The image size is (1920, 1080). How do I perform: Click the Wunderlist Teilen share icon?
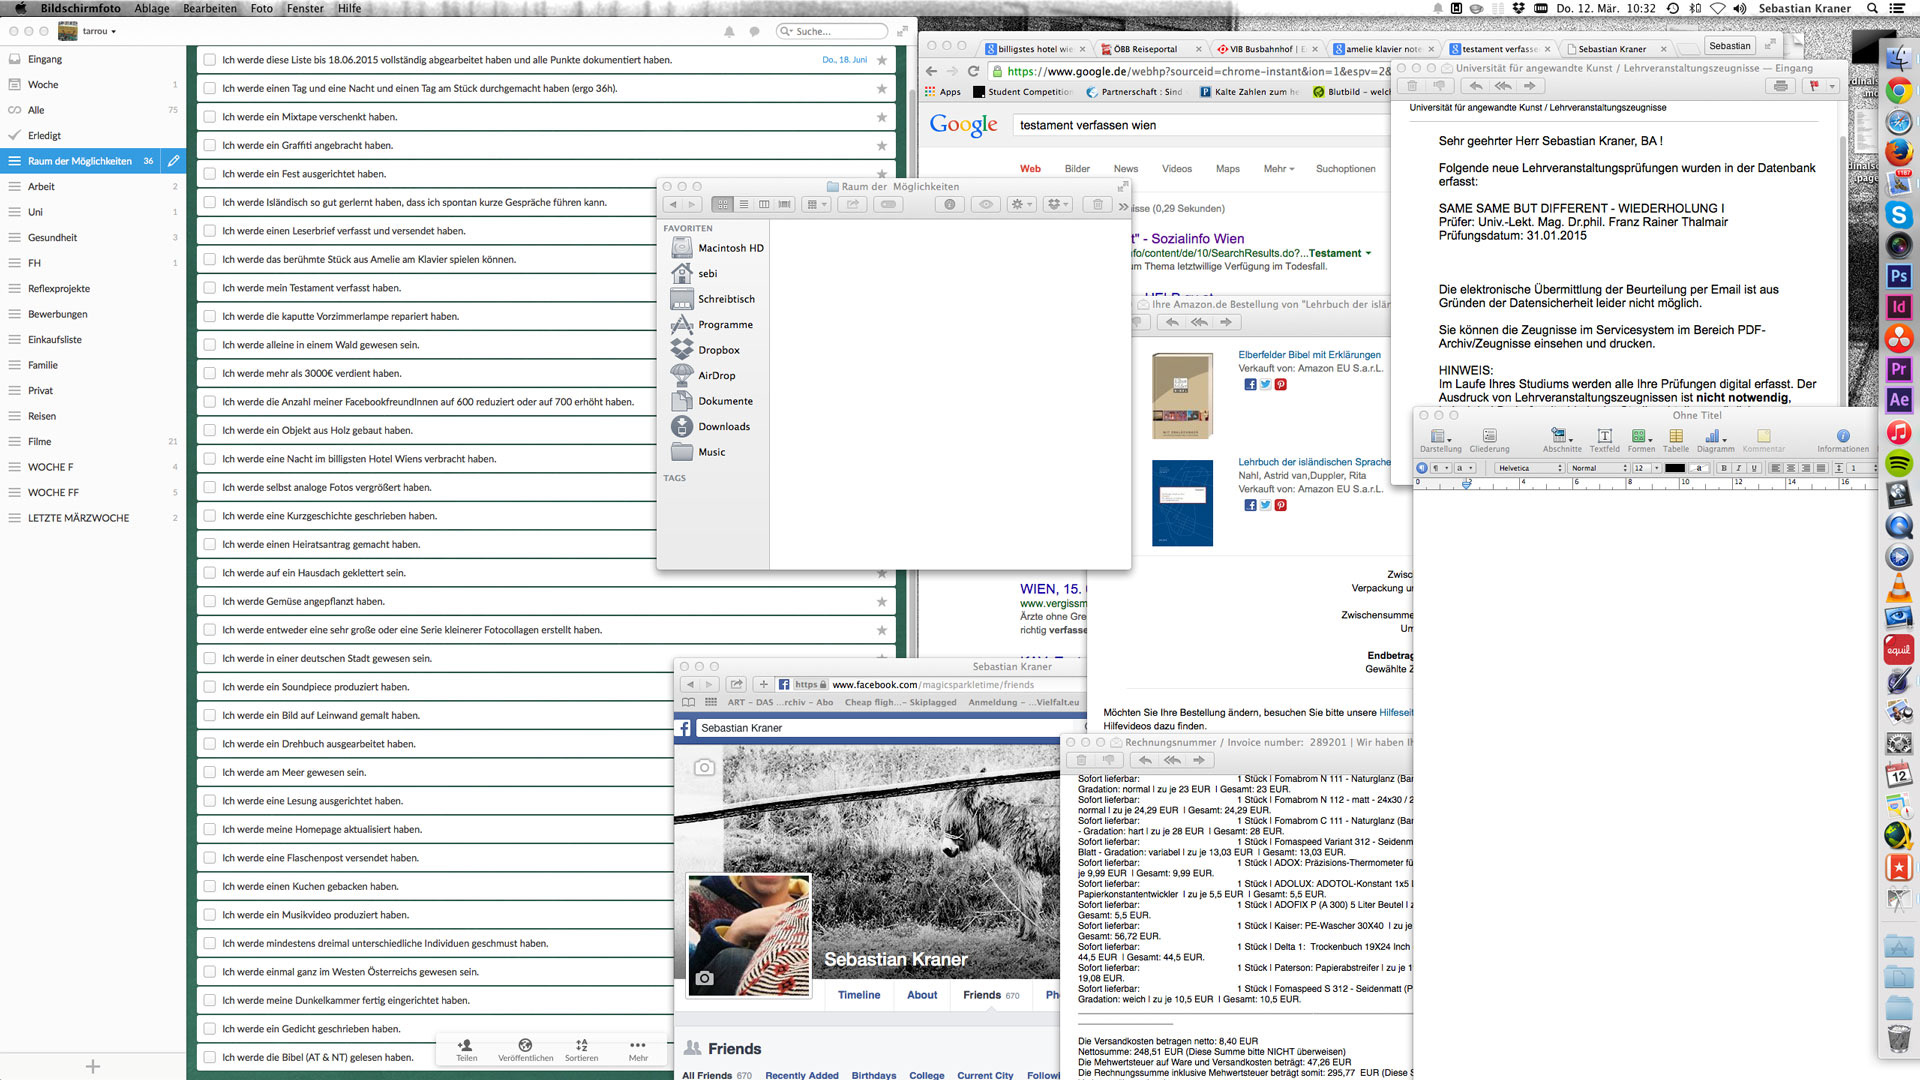[466, 1046]
